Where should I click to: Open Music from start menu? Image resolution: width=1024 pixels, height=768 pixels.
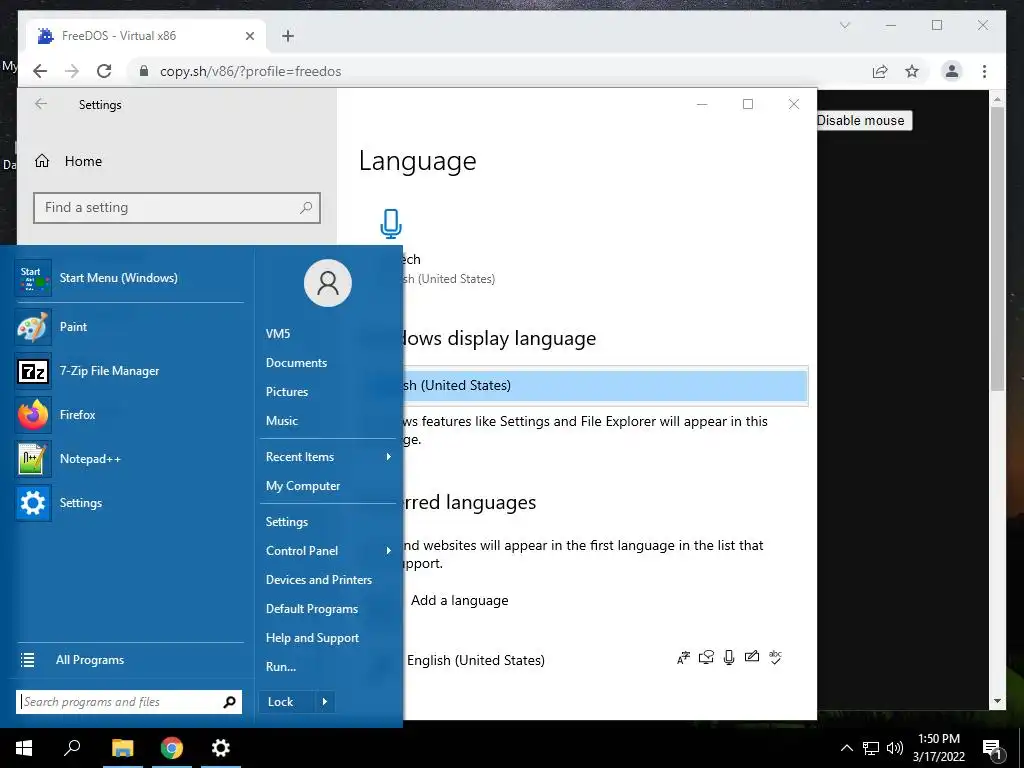coord(282,421)
